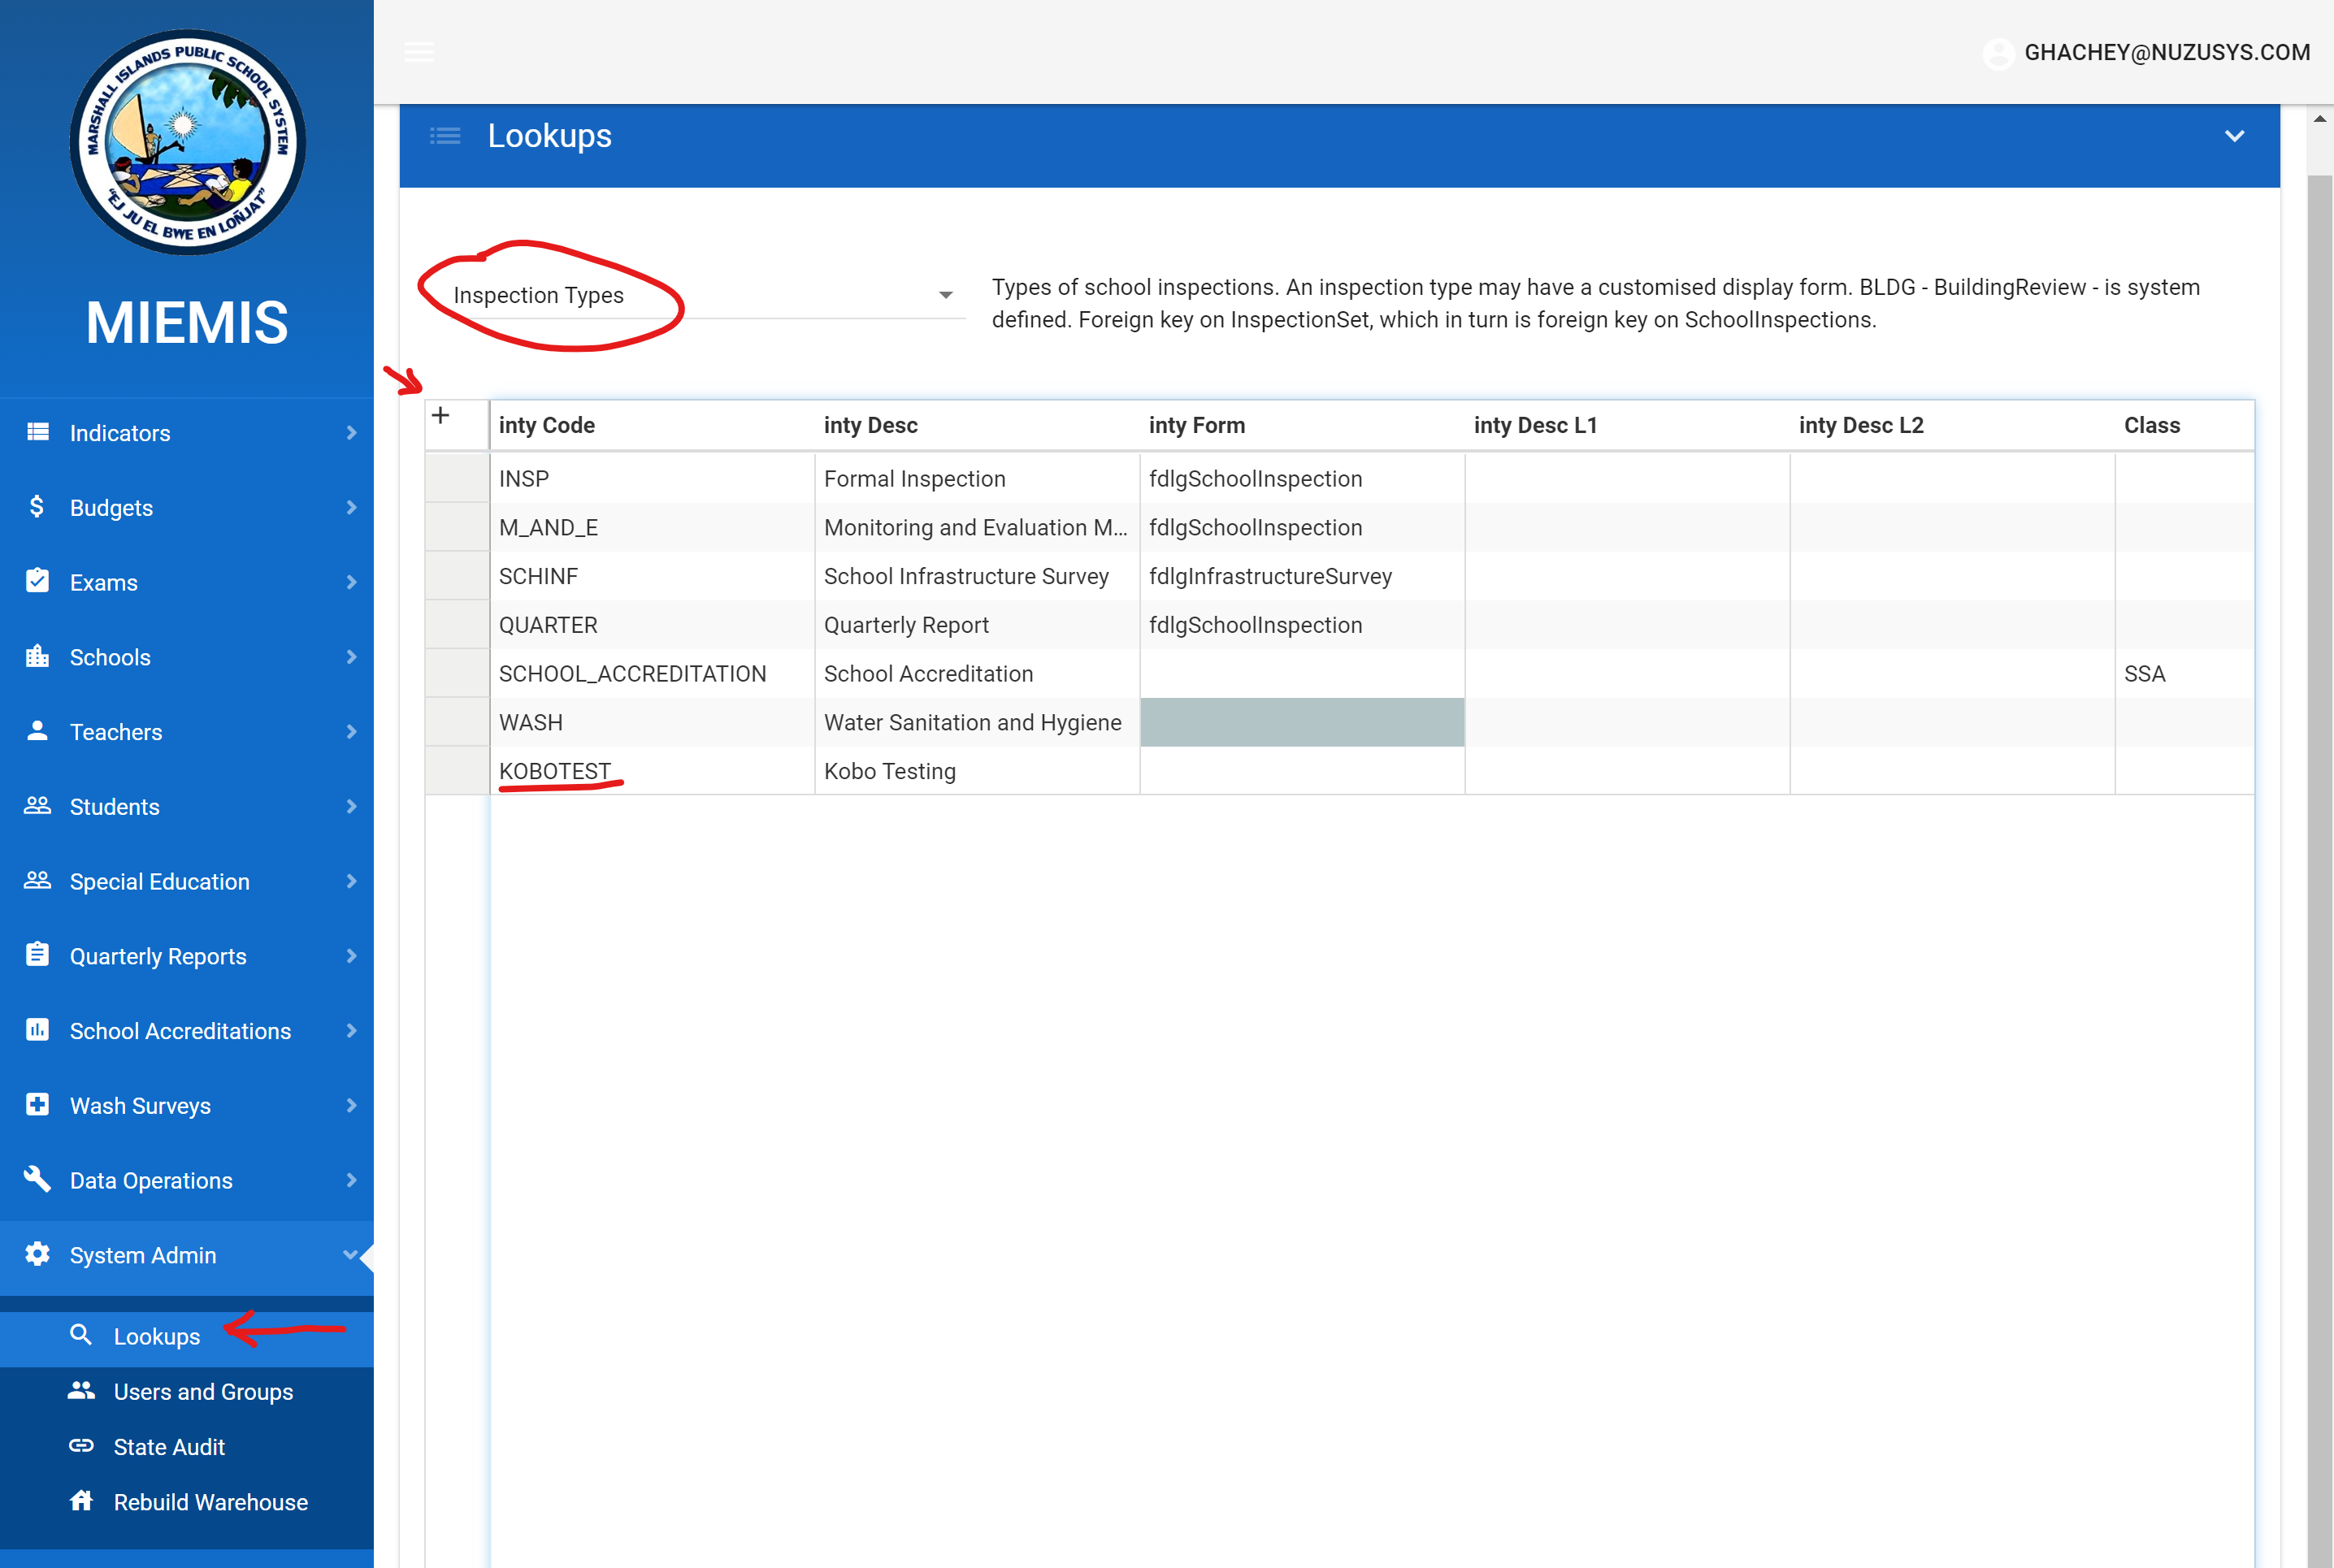This screenshot has width=2334, height=1568.
Task: Click the scrollbar up arrow
Action: (2319, 119)
